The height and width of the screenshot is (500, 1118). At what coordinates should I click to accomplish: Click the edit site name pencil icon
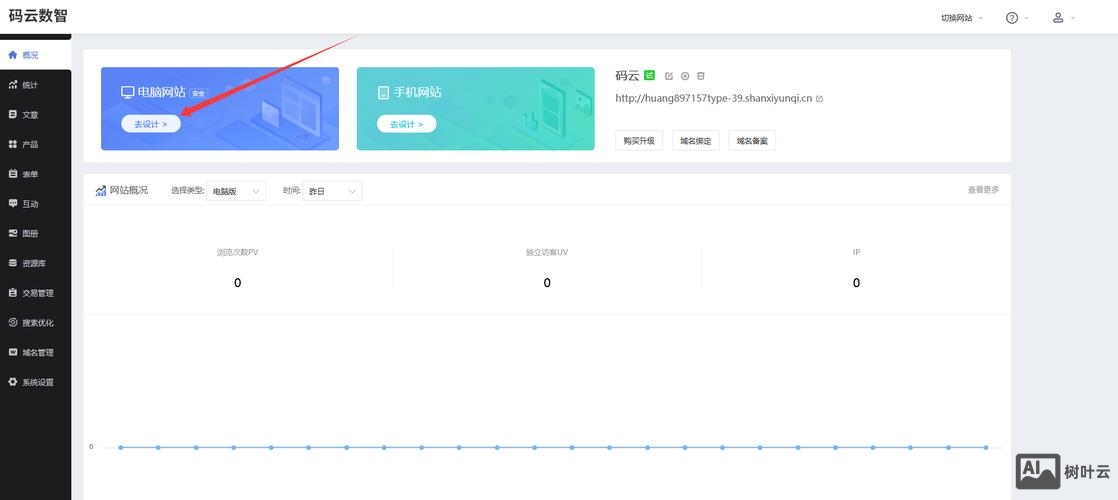pyautogui.click(x=669, y=76)
